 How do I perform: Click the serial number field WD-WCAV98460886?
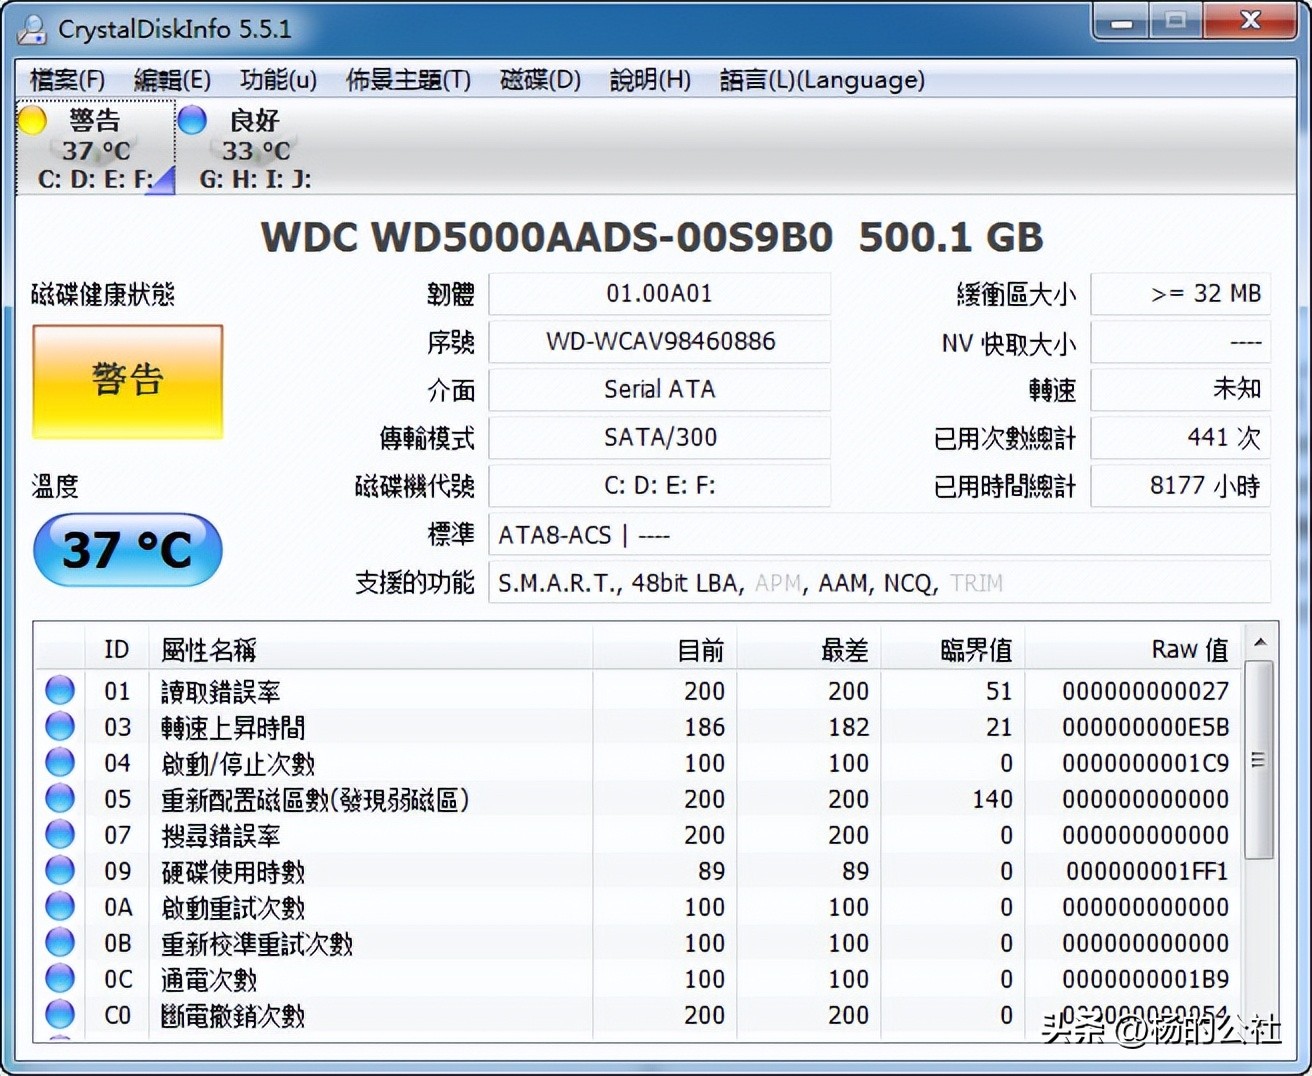[x=660, y=342]
